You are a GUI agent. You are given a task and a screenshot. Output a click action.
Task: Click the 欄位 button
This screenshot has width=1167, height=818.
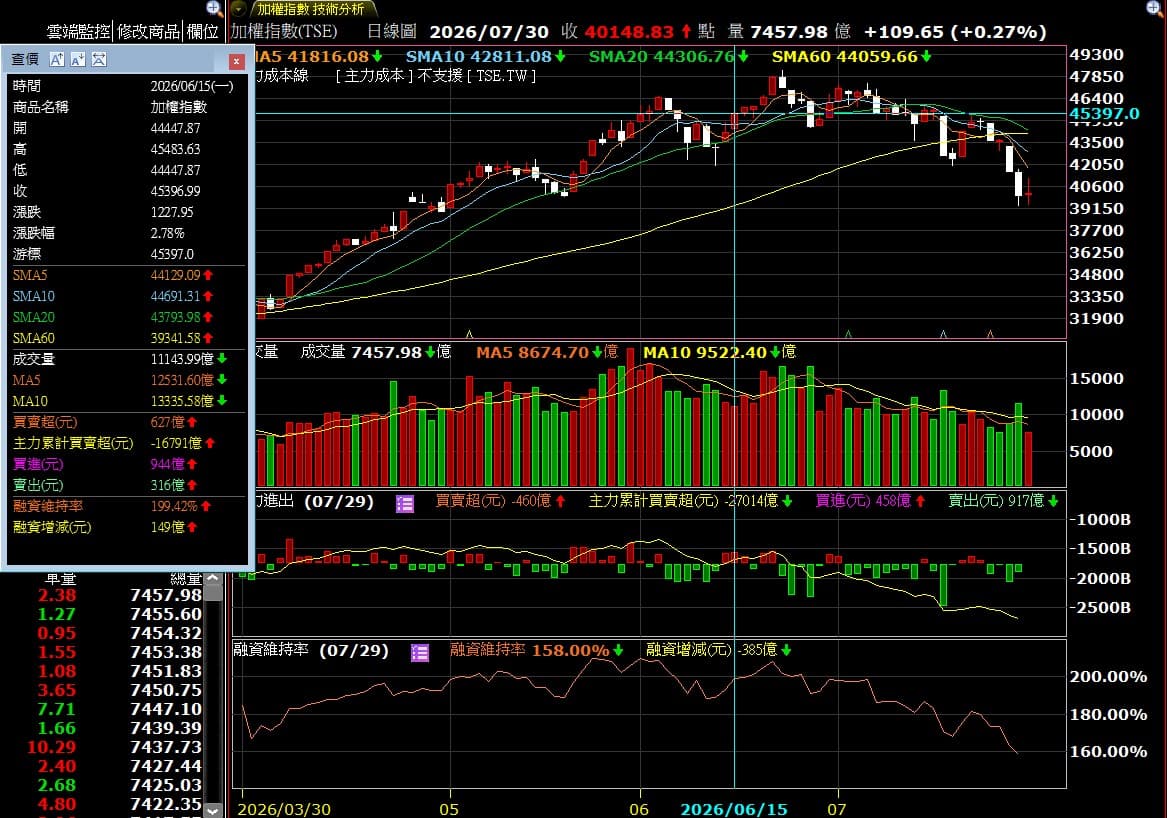coord(202,31)
